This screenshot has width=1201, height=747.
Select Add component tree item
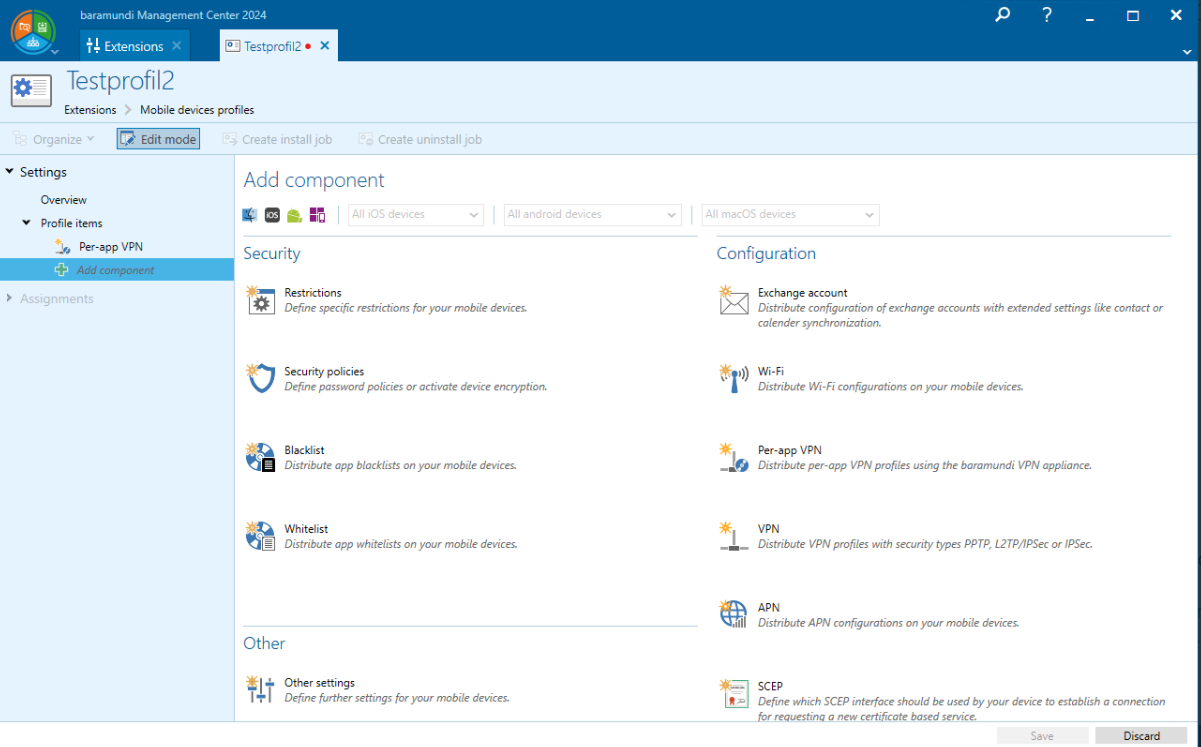pyautogui.click(x=116, y=270)
